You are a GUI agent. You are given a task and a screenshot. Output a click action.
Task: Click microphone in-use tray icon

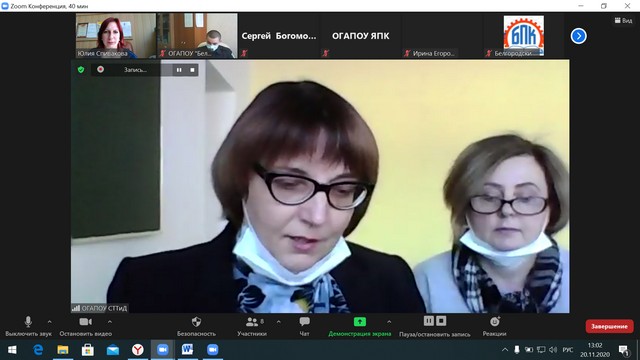(517, 350)
